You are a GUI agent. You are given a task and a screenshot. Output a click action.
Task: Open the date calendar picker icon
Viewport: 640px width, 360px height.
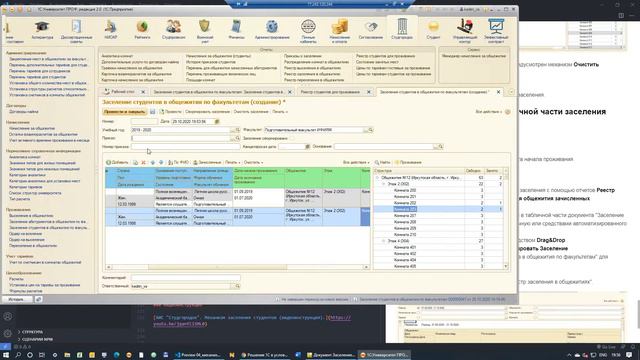pos(217,122)
